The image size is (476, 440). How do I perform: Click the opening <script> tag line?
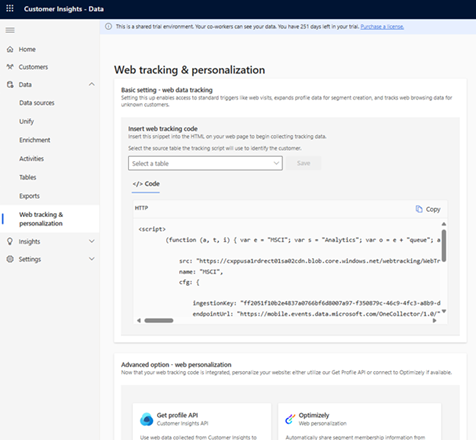(152, 229)
